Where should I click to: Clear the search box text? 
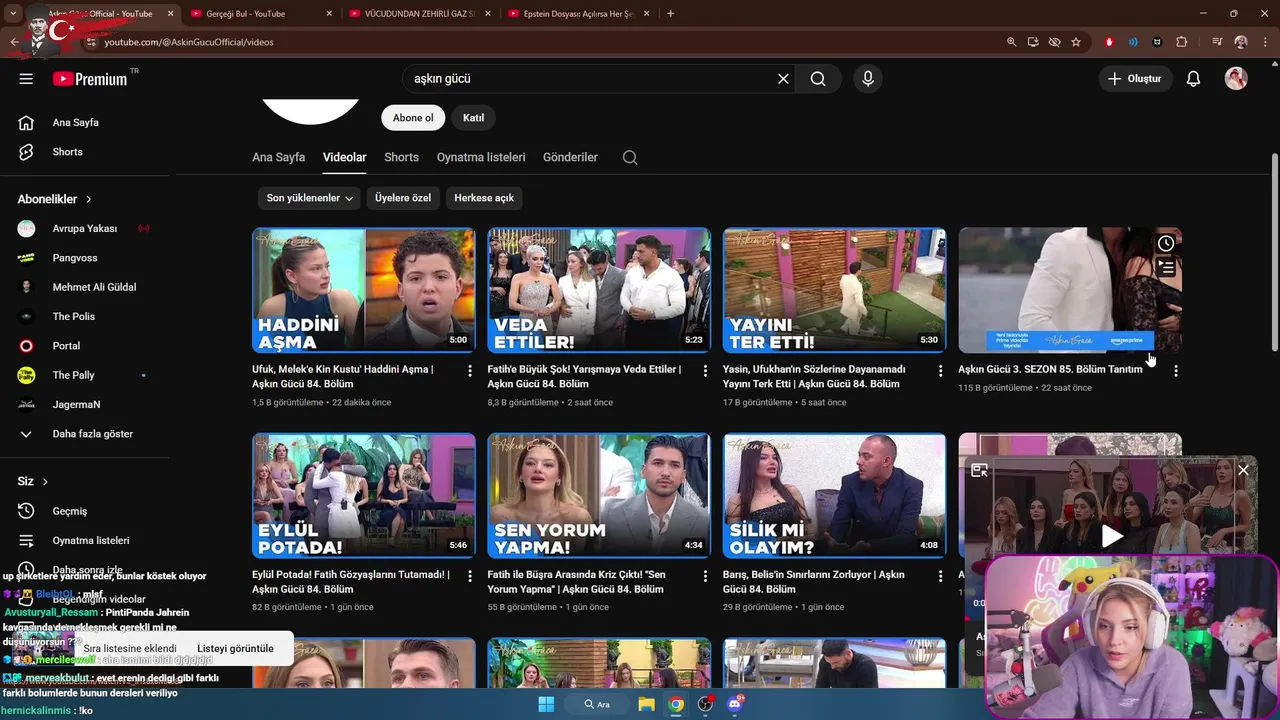tap(783, 79)
